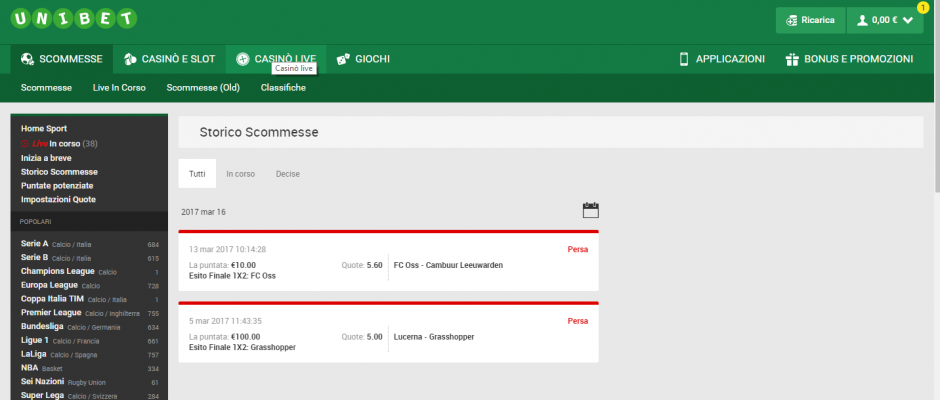
Task: Expand the account balance dropdown arrow
Action: point(908,20)
